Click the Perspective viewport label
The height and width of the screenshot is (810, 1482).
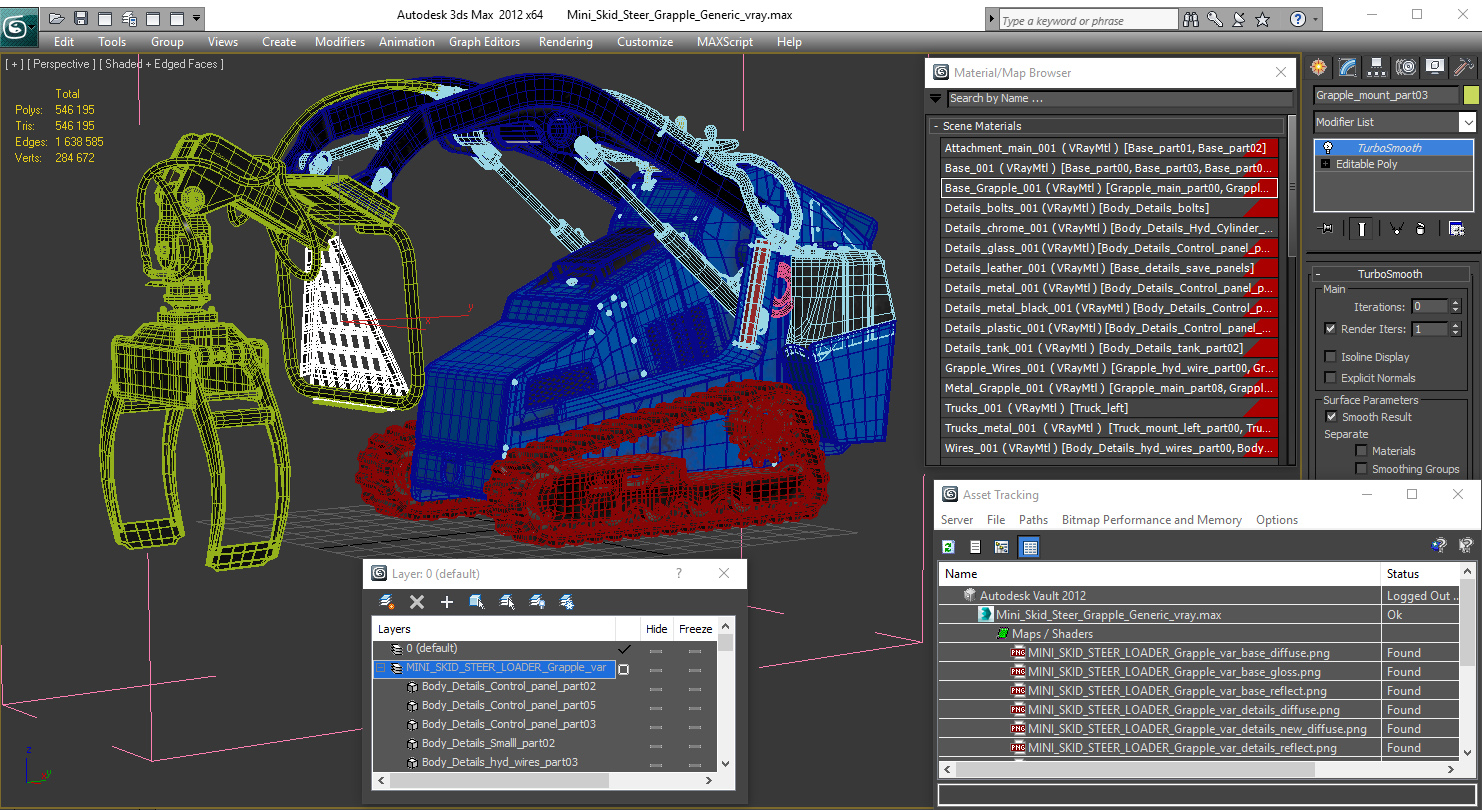coord(62,64)
